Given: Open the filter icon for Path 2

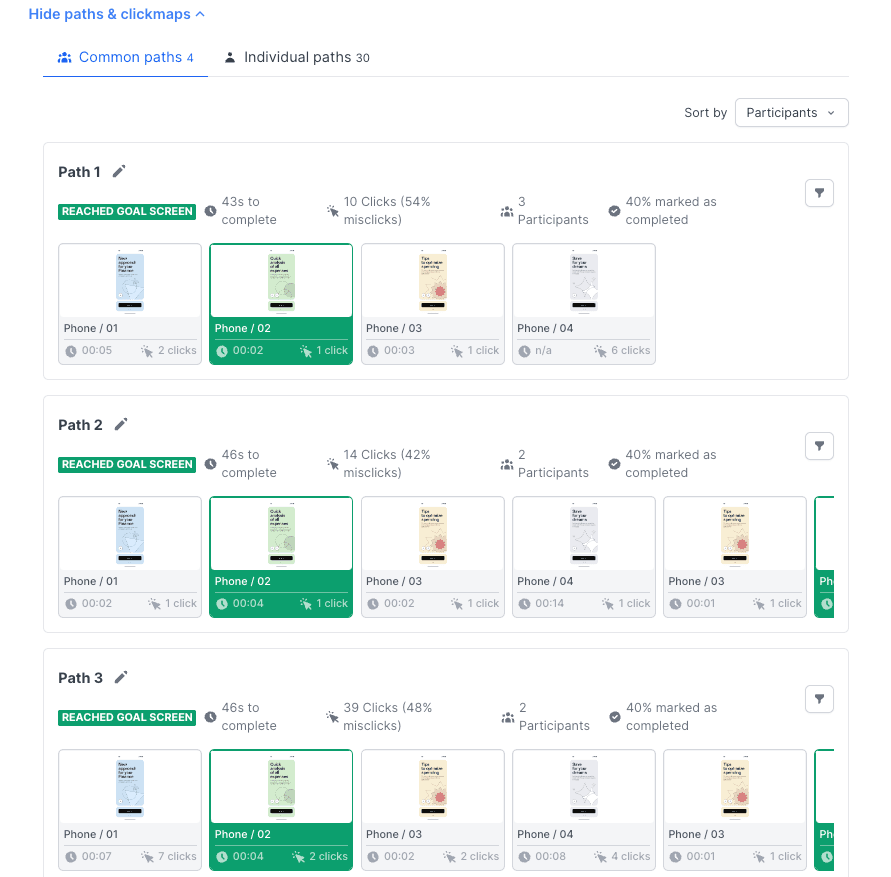Looking at the screenshot, I should point(819,445).
